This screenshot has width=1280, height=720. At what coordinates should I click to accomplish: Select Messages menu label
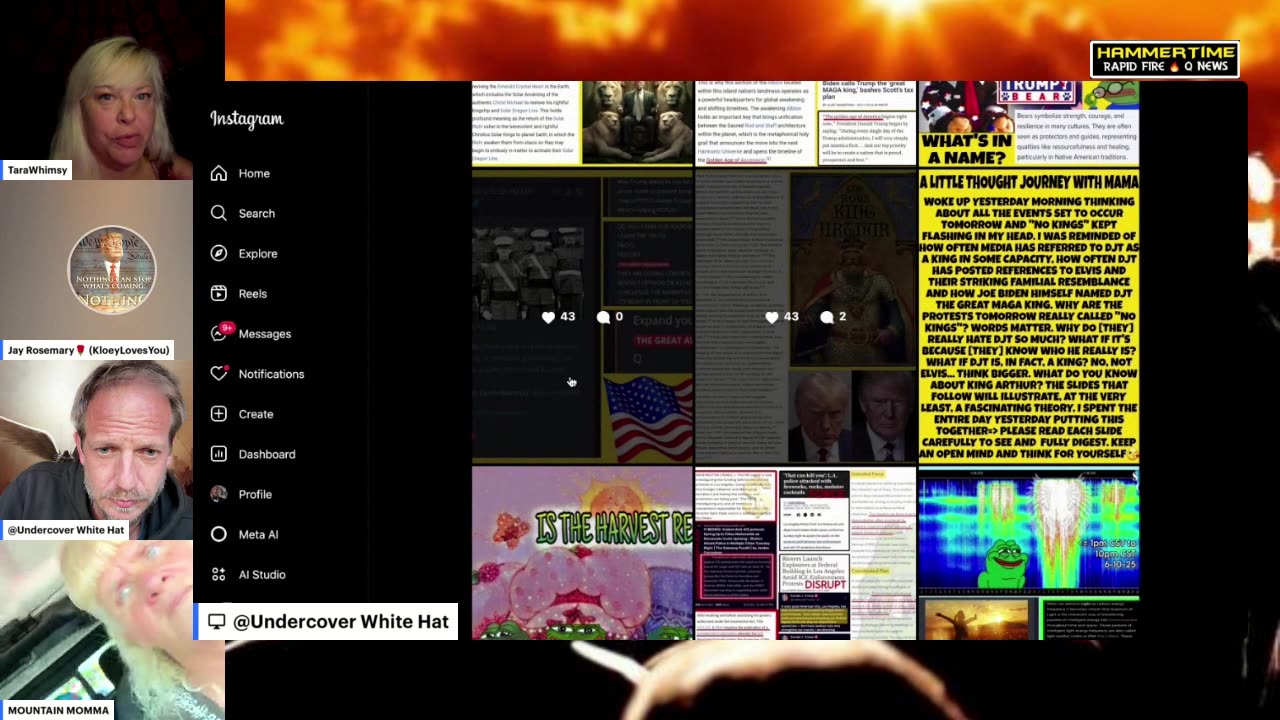(x=265, y=334)
